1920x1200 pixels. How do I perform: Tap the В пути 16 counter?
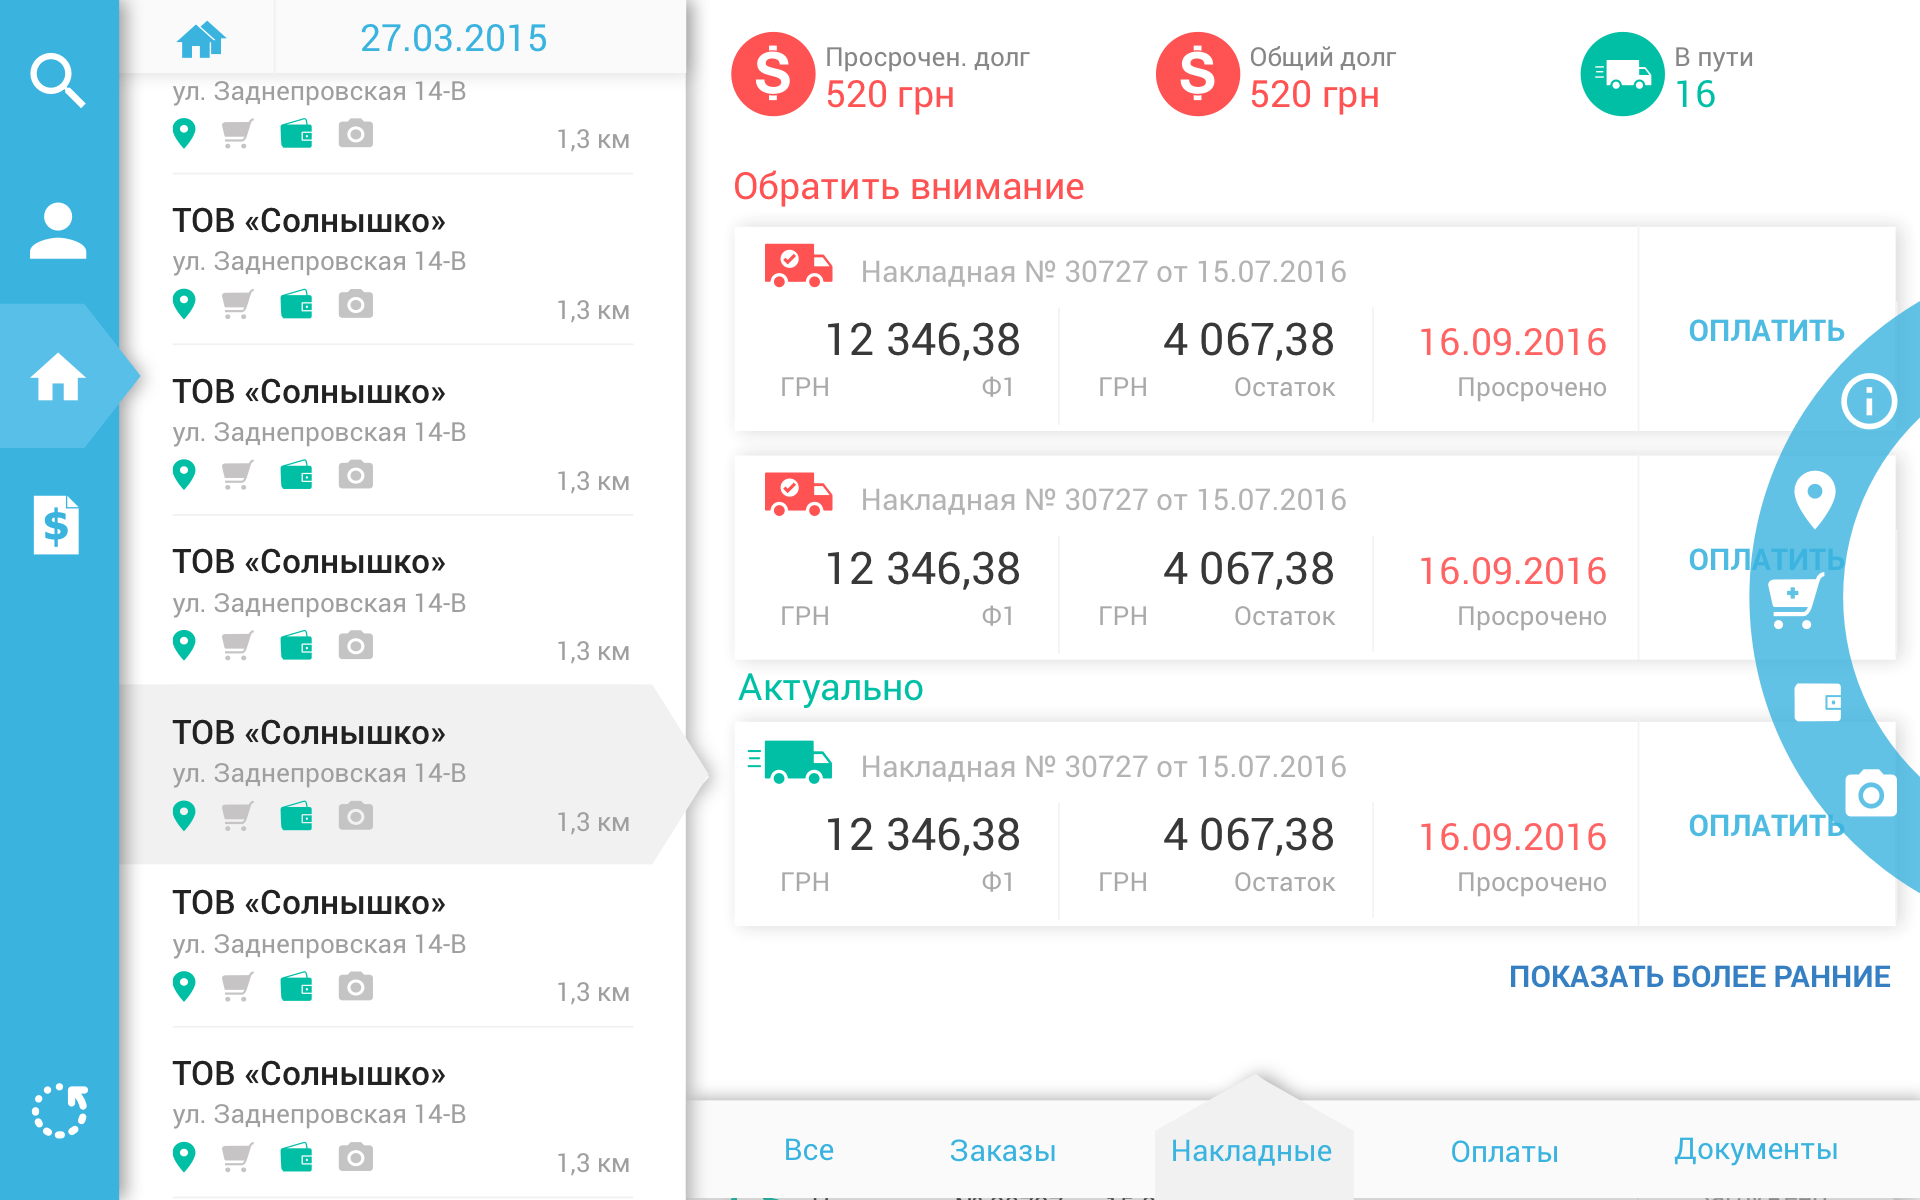point(1695,95)
